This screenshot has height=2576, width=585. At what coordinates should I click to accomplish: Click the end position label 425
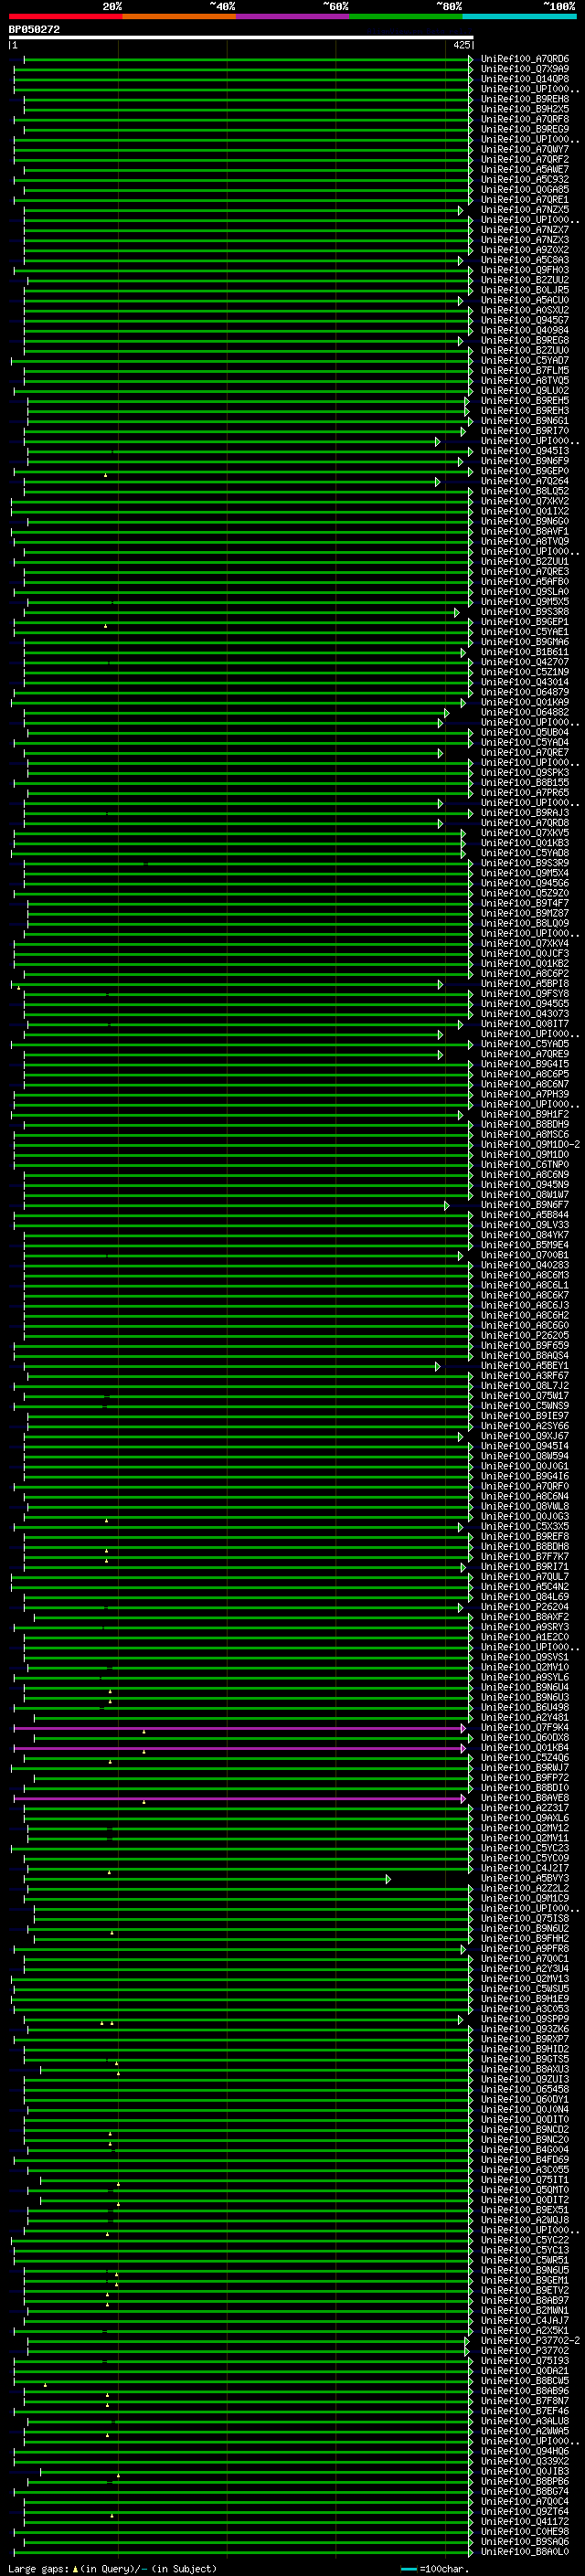(x=462, y=45)
